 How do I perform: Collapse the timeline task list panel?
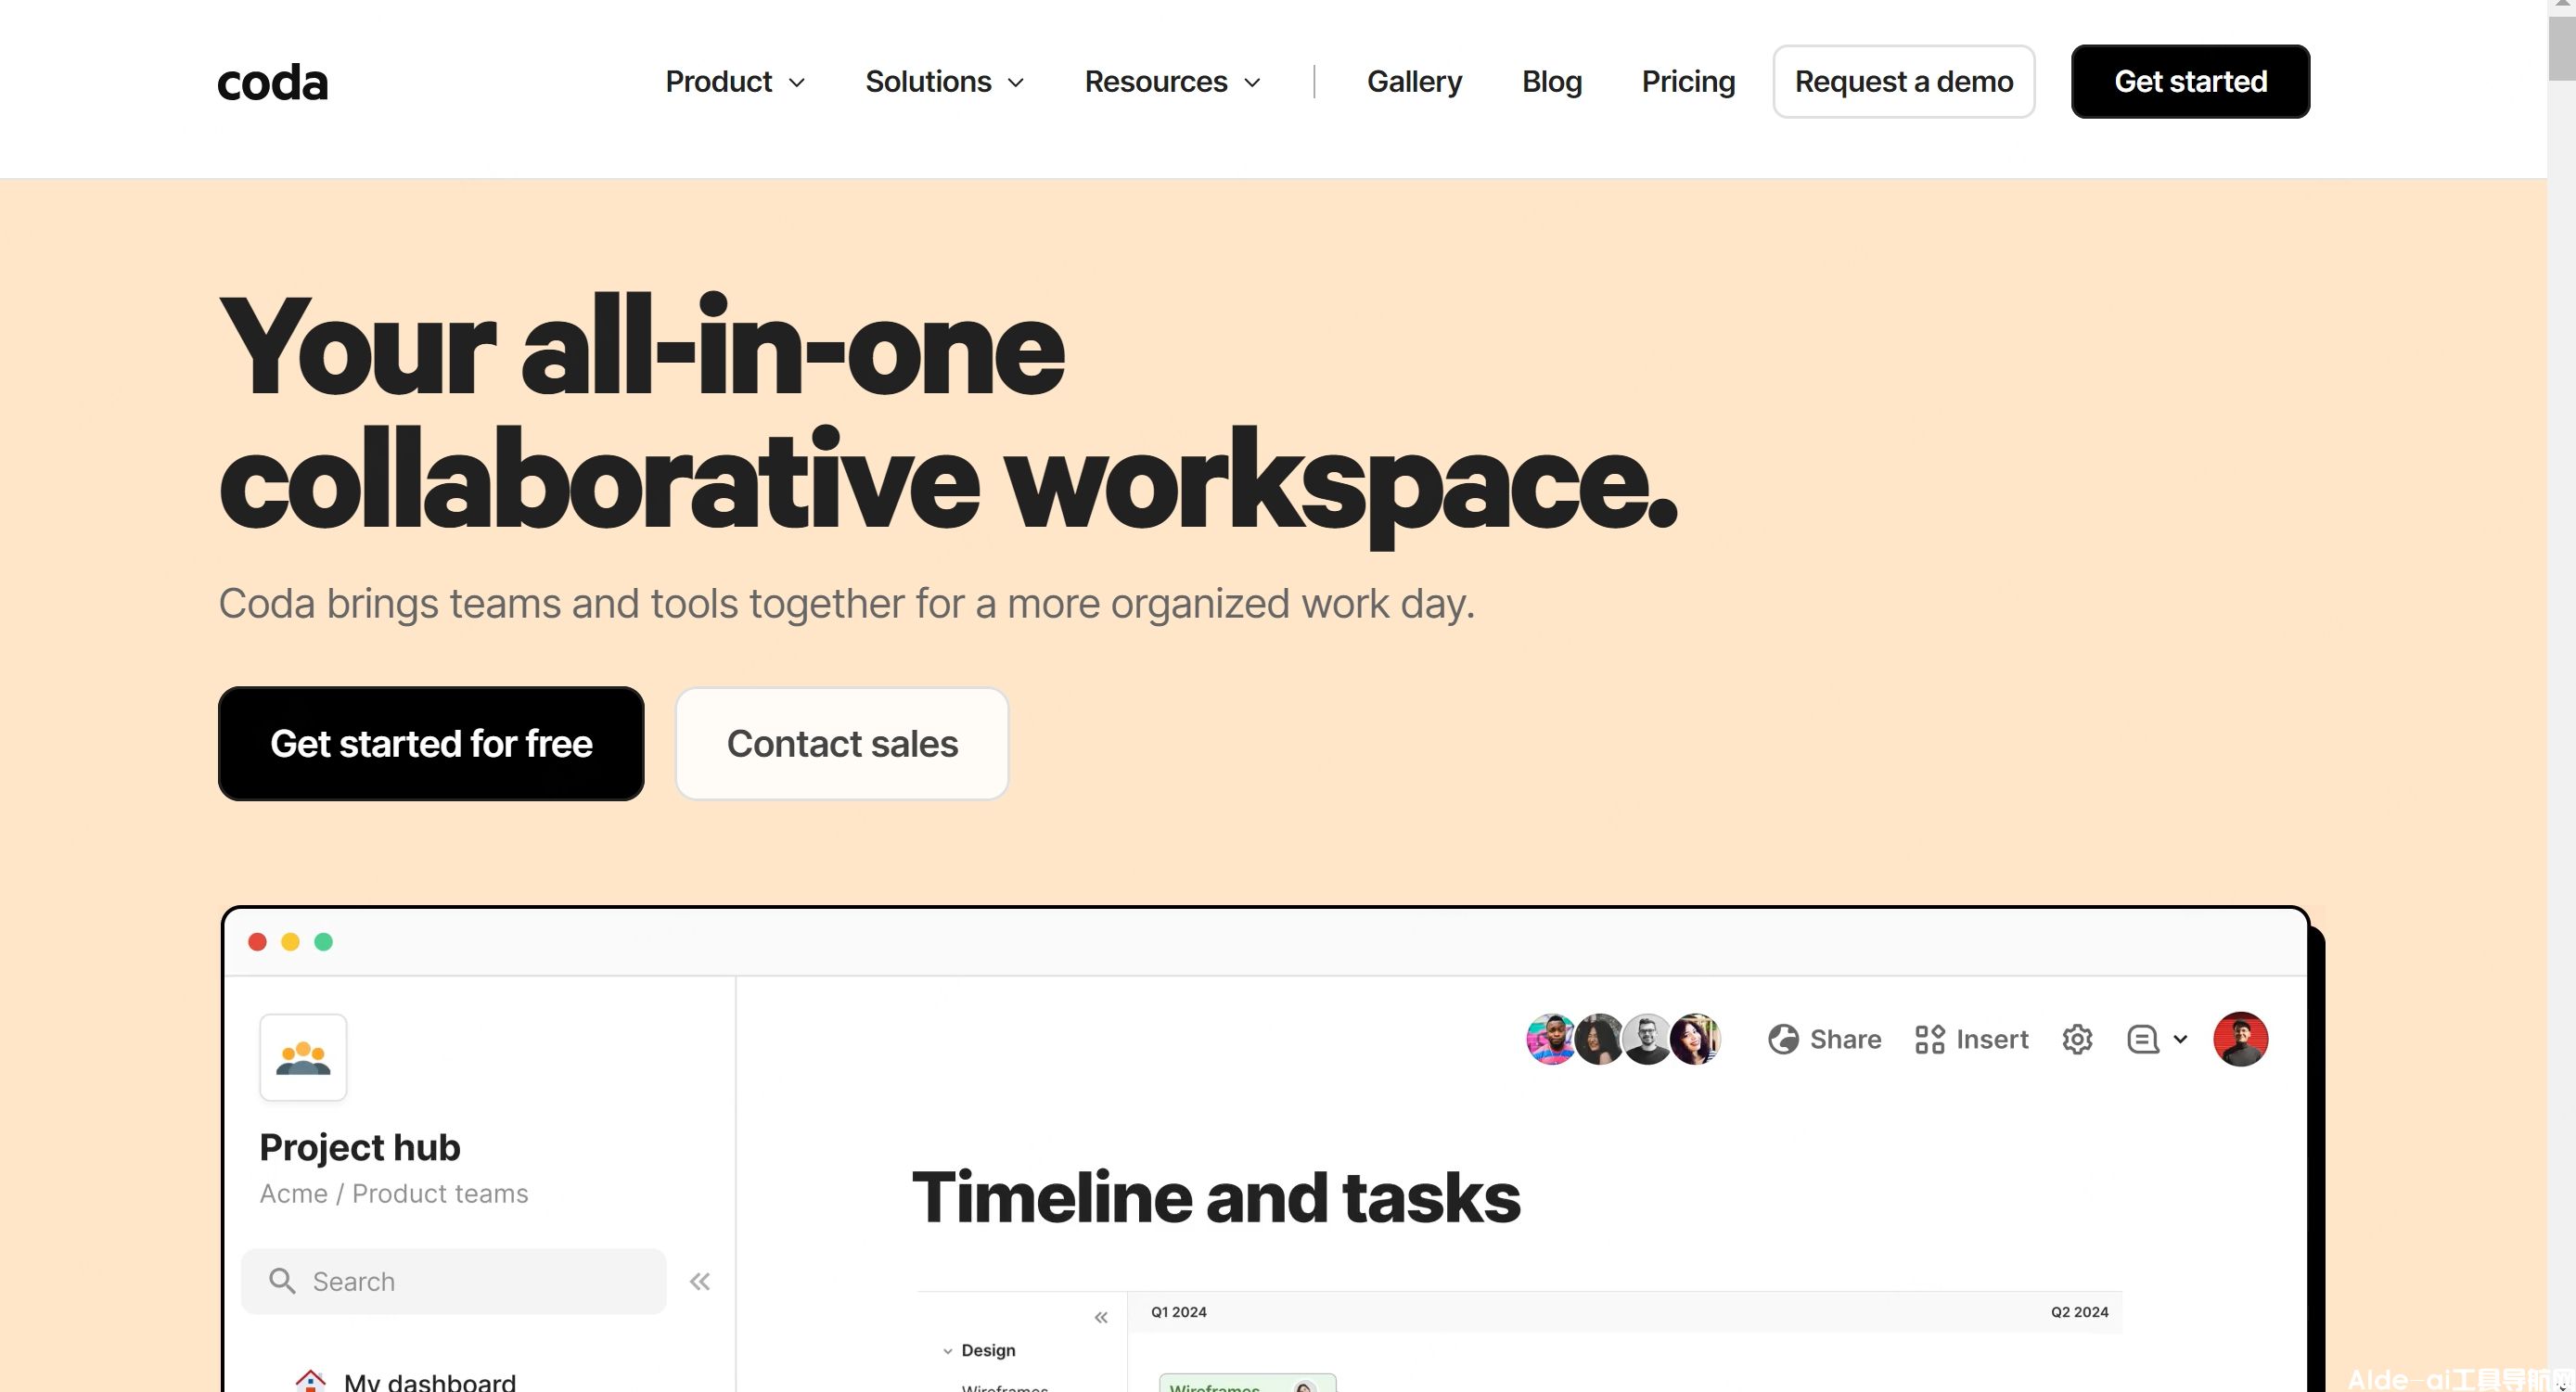point(1100,1317)
